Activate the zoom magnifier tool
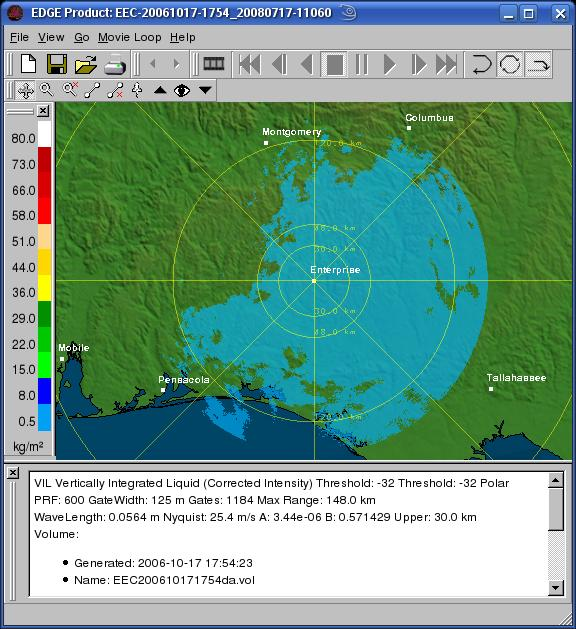576x629 pixels. [47, 90]
